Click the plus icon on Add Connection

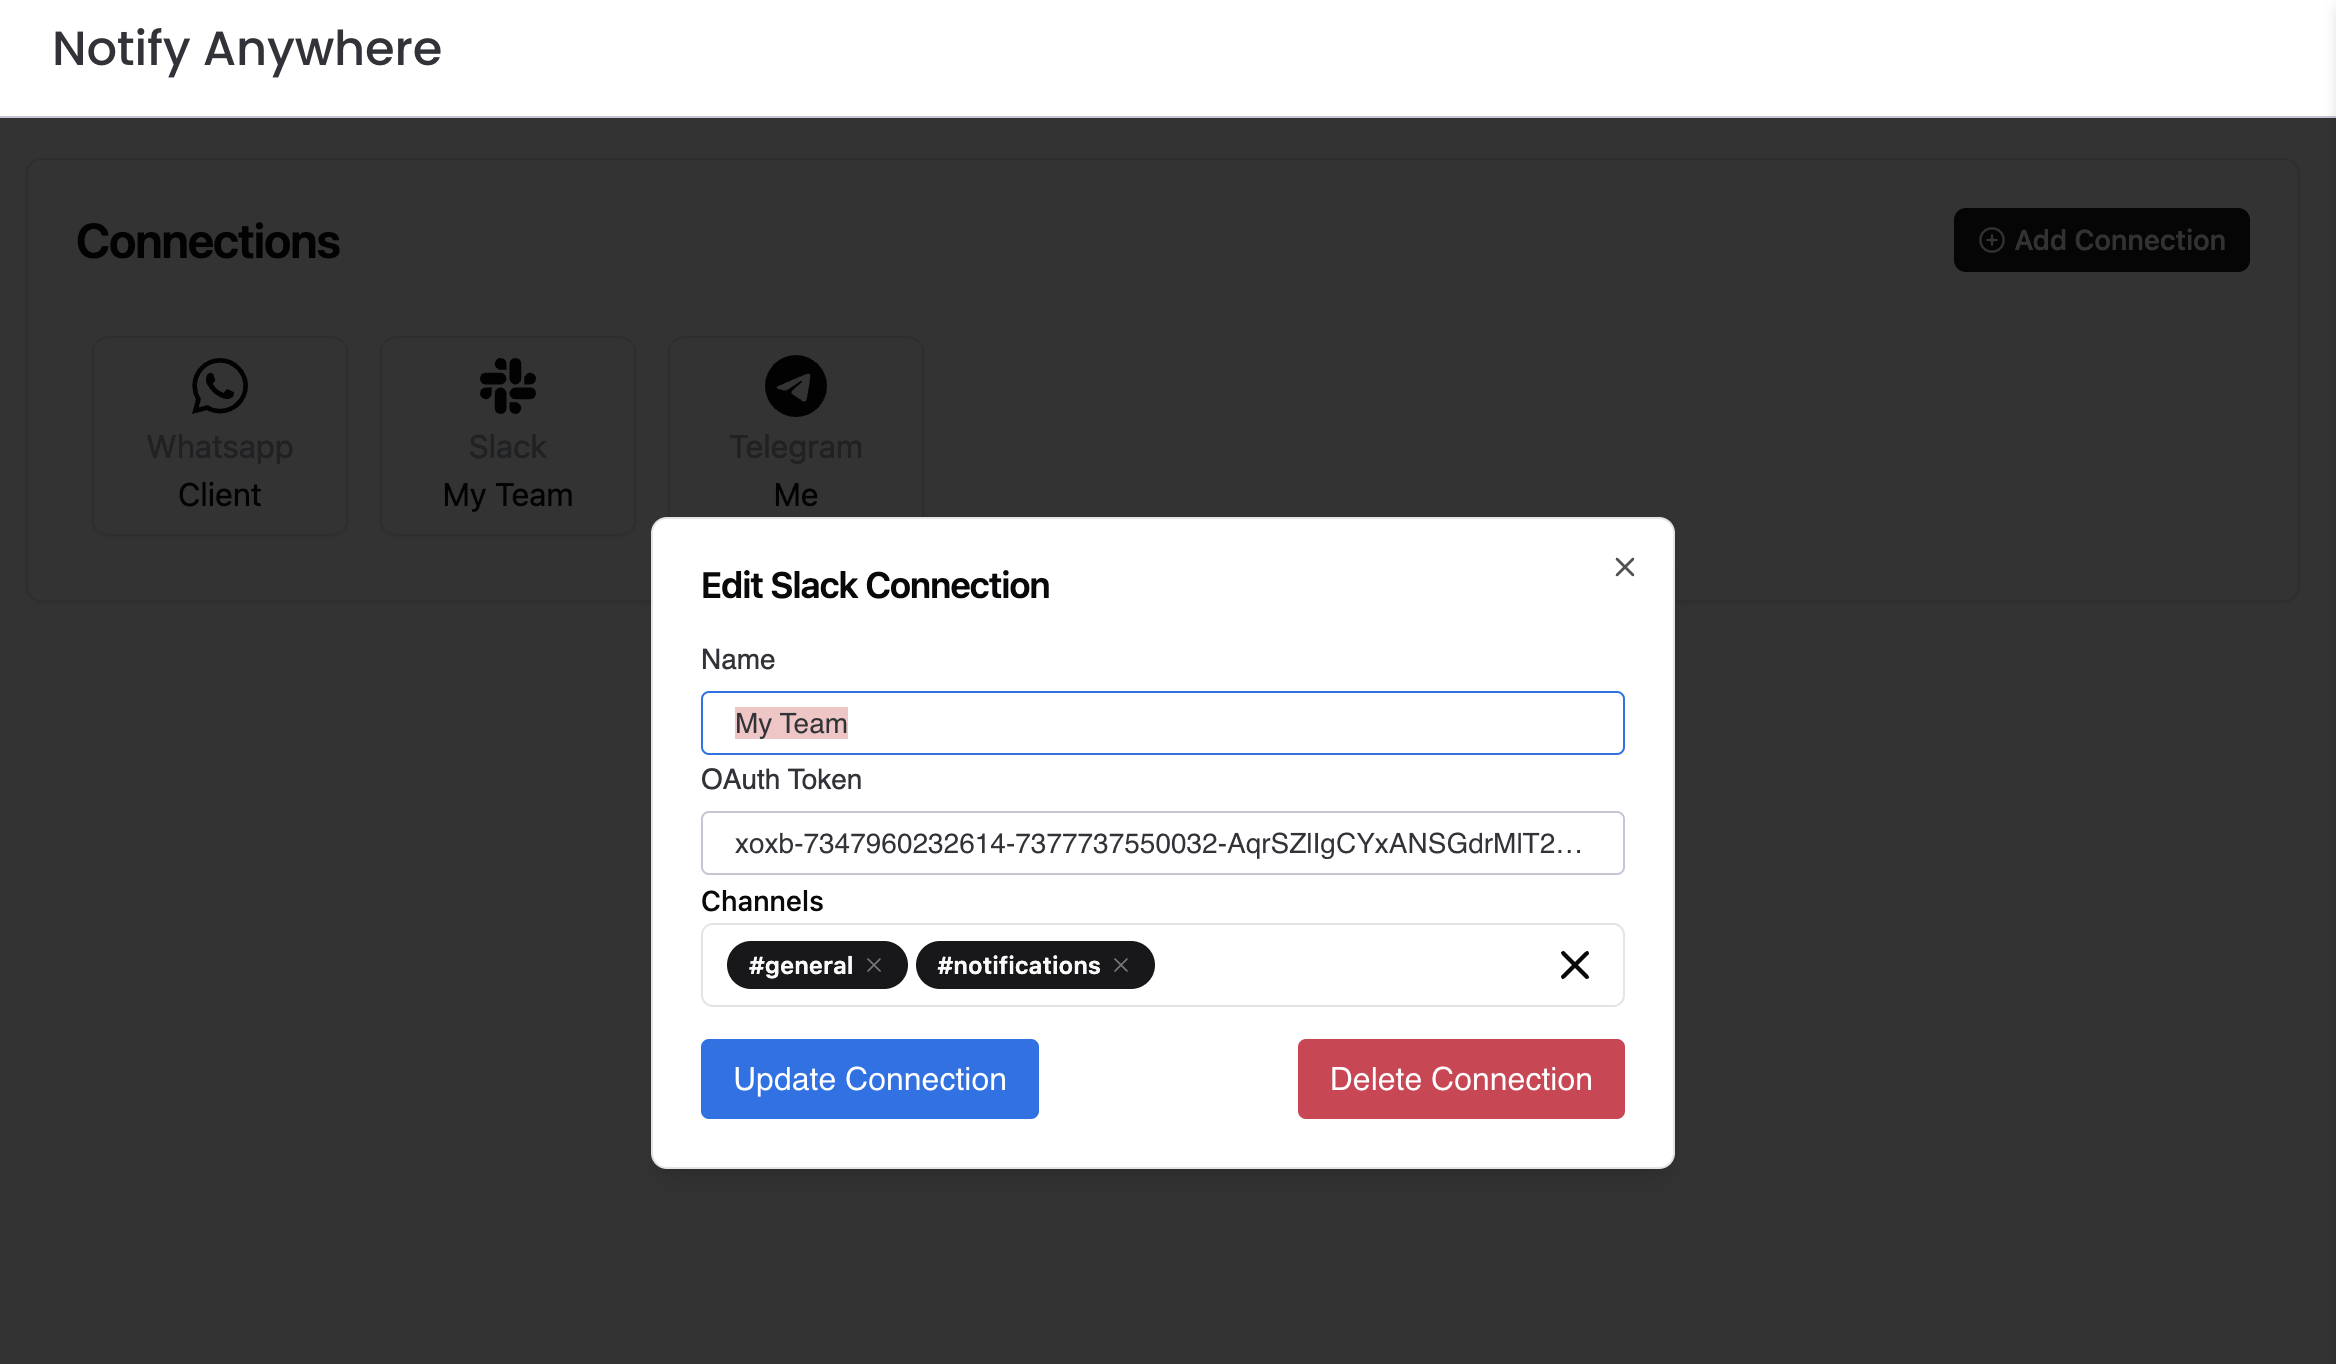(1992, 240)
